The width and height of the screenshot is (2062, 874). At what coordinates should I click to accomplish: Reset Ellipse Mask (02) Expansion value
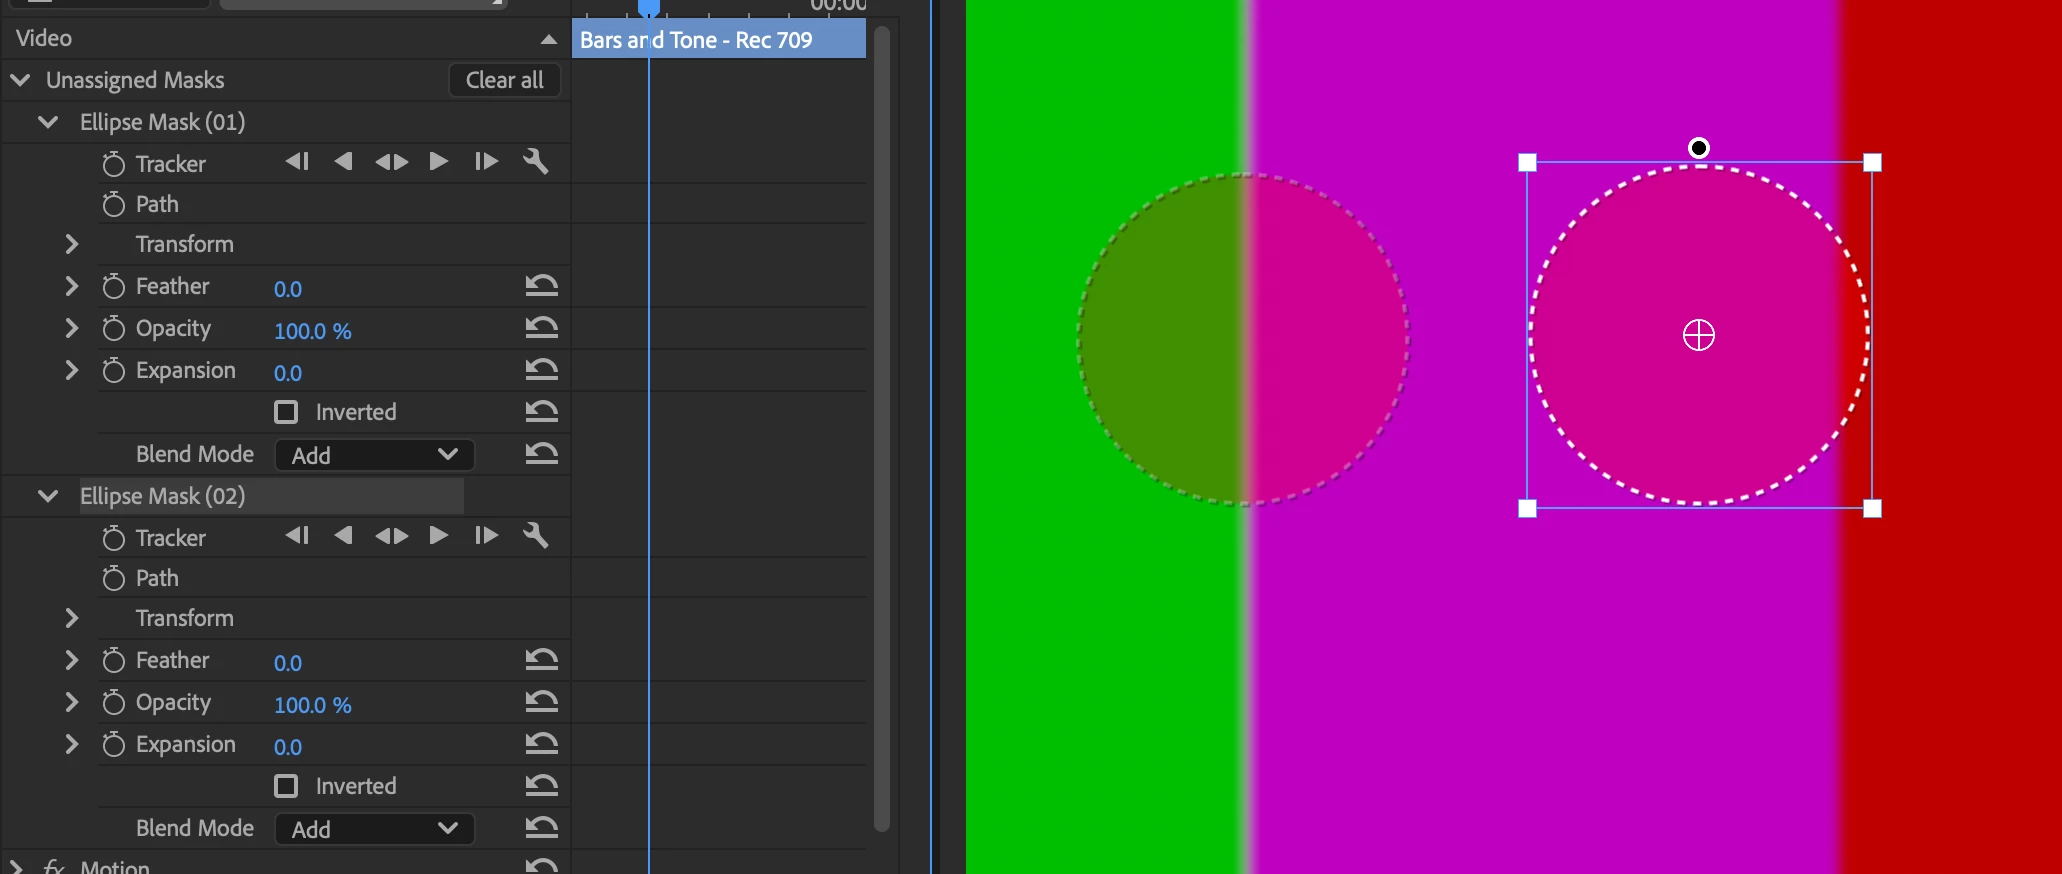pyautogui.click(x=541, y=744)
